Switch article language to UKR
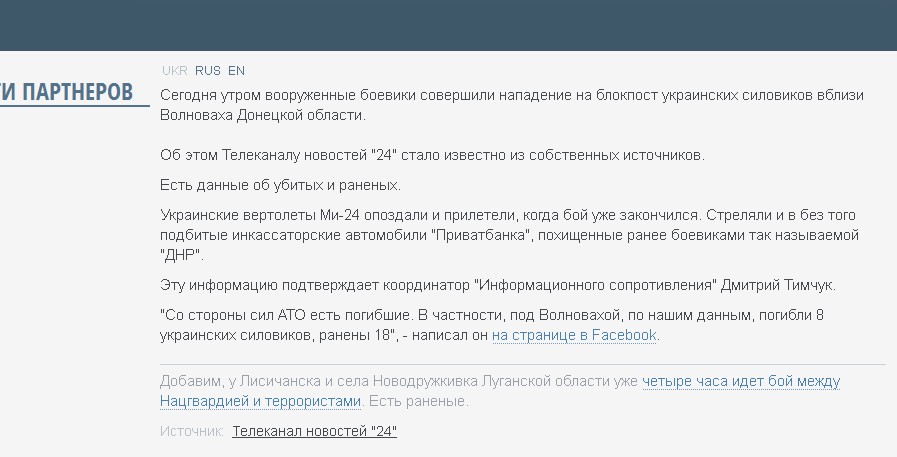The height and width of the screenshot is (457, 897). pos(174,71)
